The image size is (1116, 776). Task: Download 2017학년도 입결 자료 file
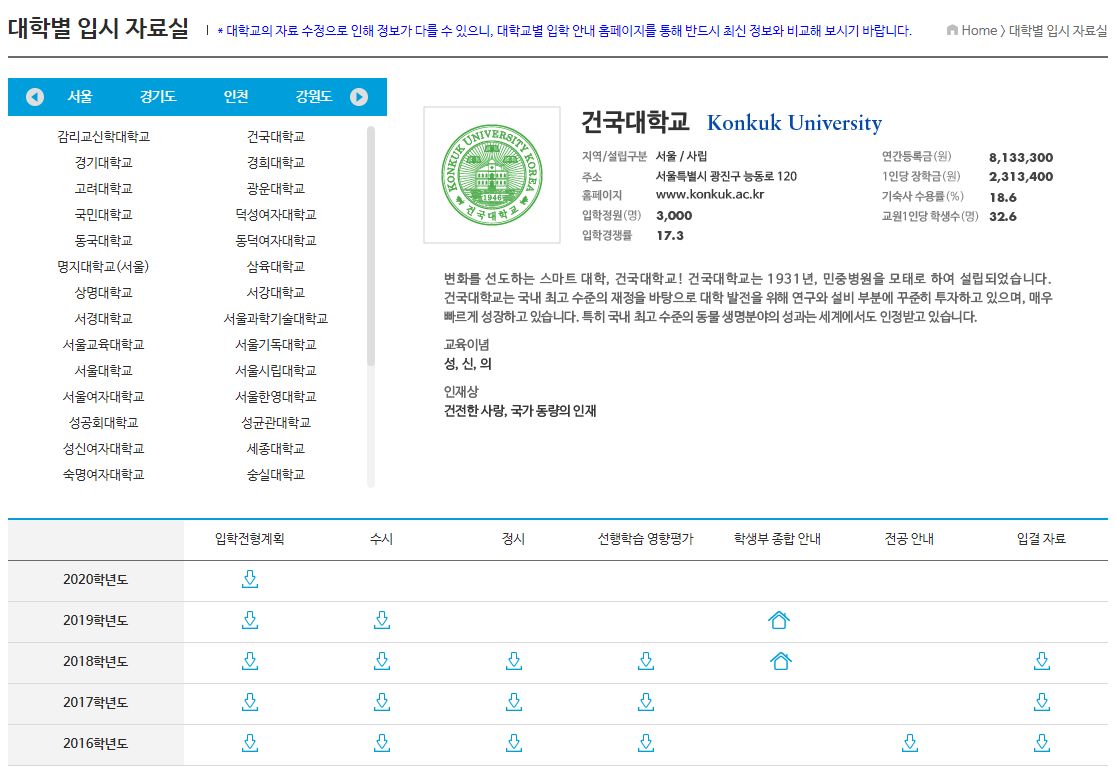coord(1042,703)
